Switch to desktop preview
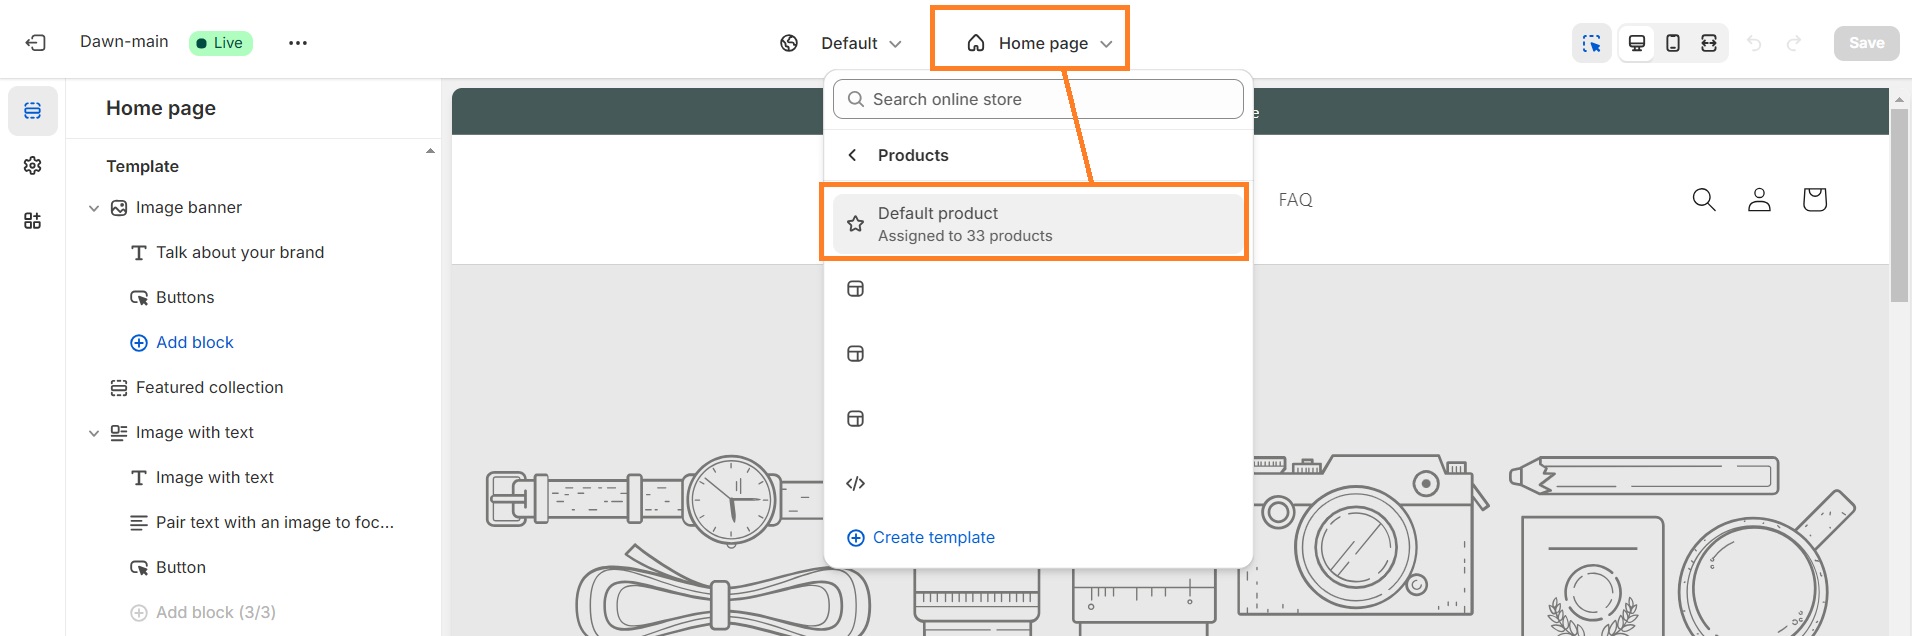1912x636 pixels. [x=1637, y=43]
